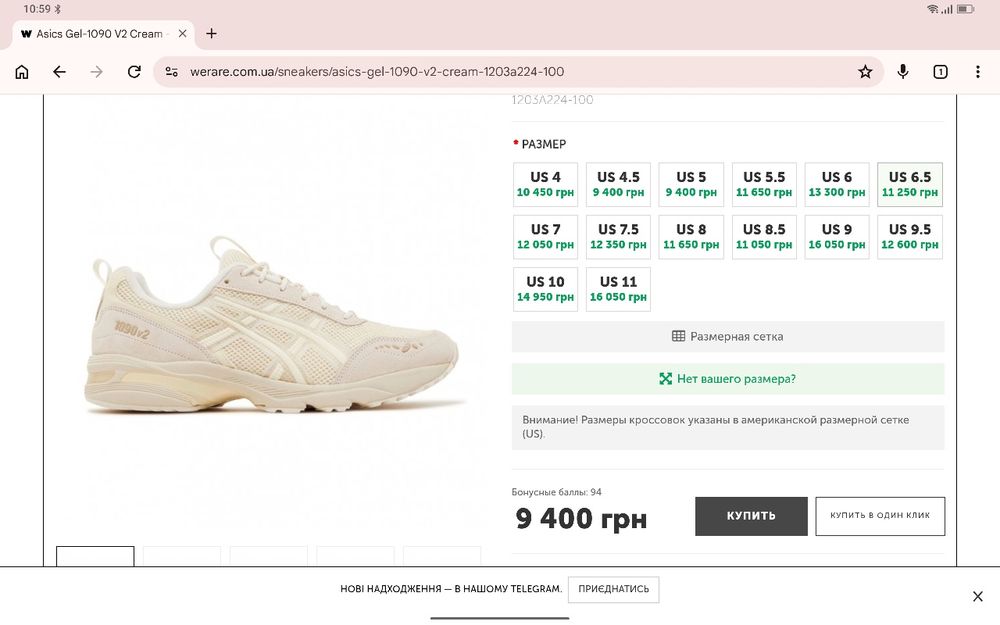Open the browser three-dot menu
The width and height of the screenshot is (1000, 625).
pos(978,71)
